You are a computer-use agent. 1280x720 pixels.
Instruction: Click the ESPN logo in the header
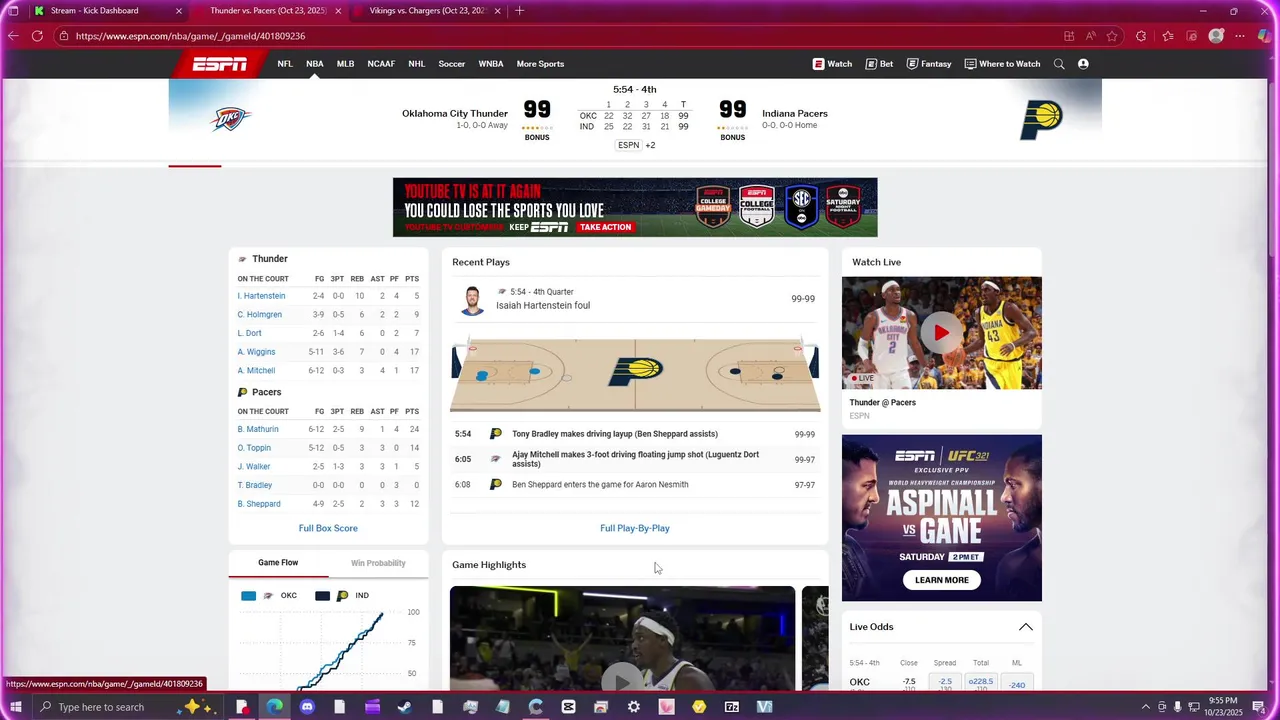[x=220, y=64]
